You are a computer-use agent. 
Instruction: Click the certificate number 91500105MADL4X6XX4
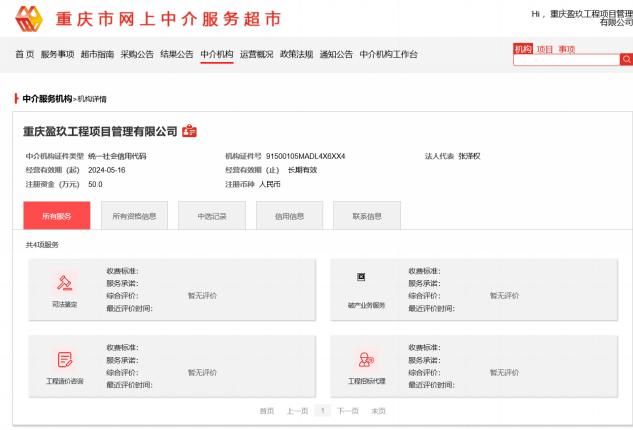click(306, 156)
